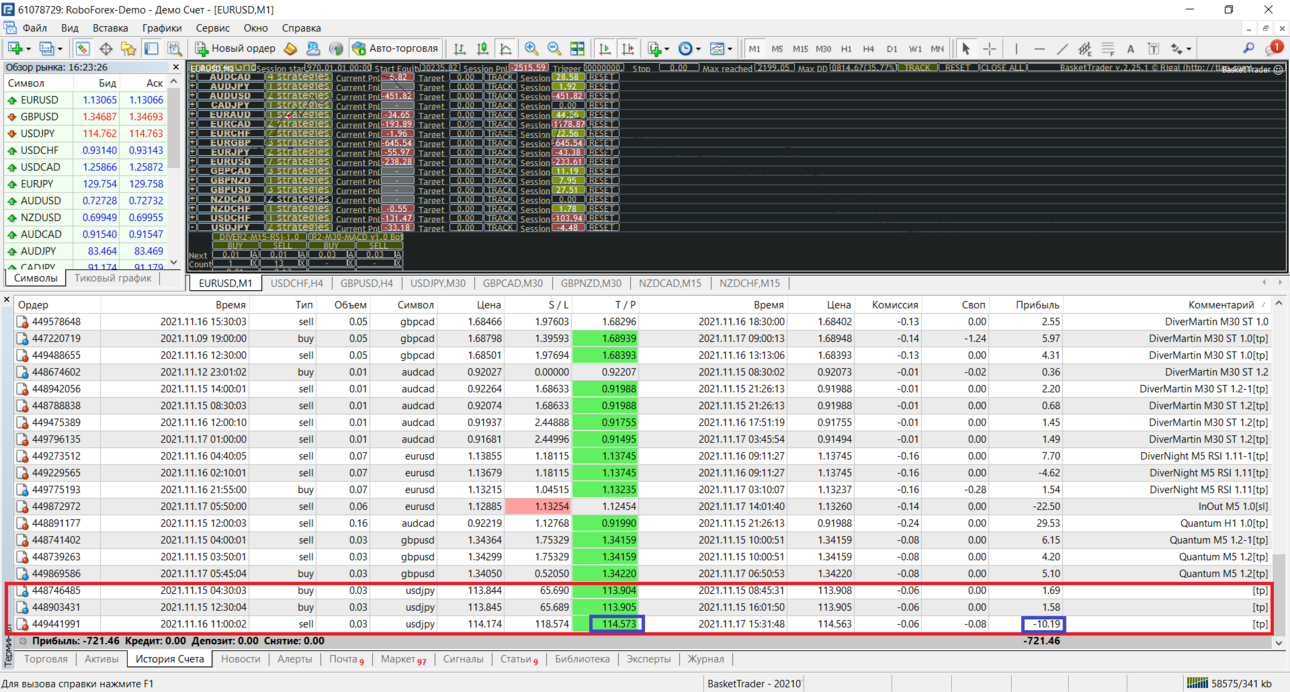Expand the AUDCAD row in the BasketTrader panel

click(x=193, y=77)
